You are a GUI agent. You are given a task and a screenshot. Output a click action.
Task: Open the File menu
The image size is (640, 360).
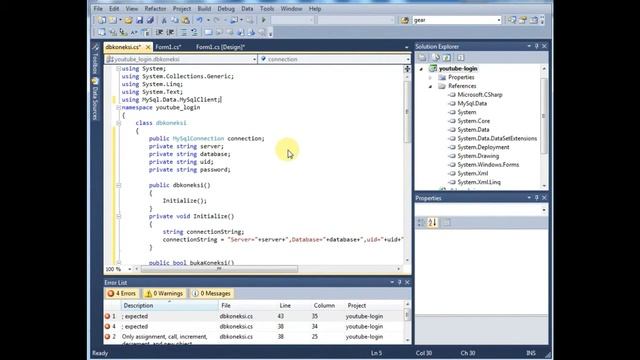(x=98, y=9)
